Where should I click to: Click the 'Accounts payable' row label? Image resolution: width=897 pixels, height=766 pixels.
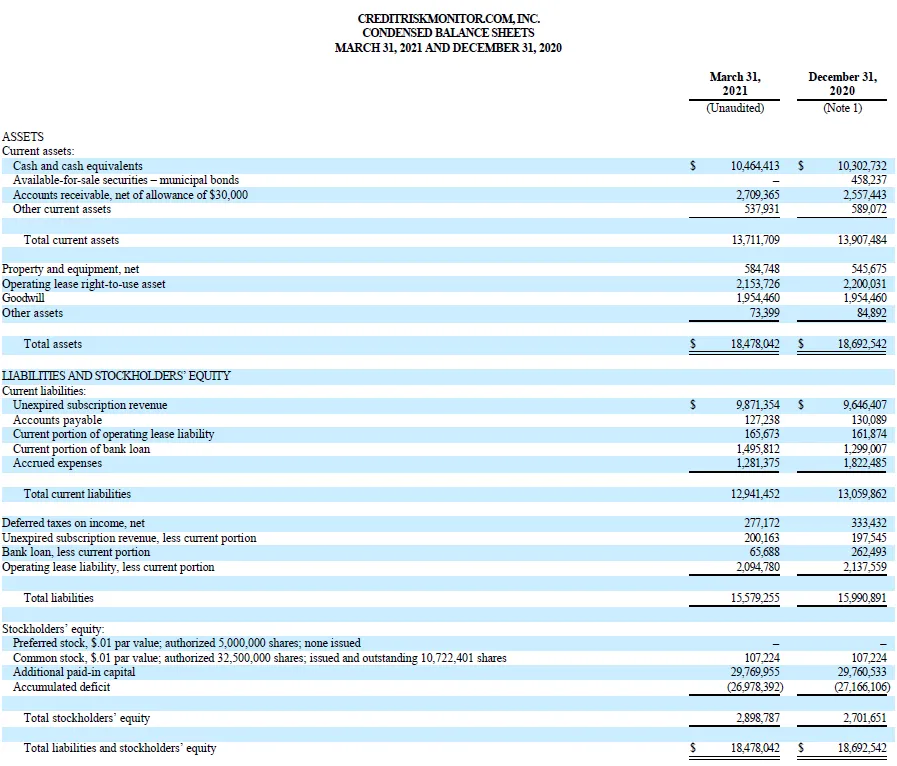pyautogui.click(x=57, y=420)
